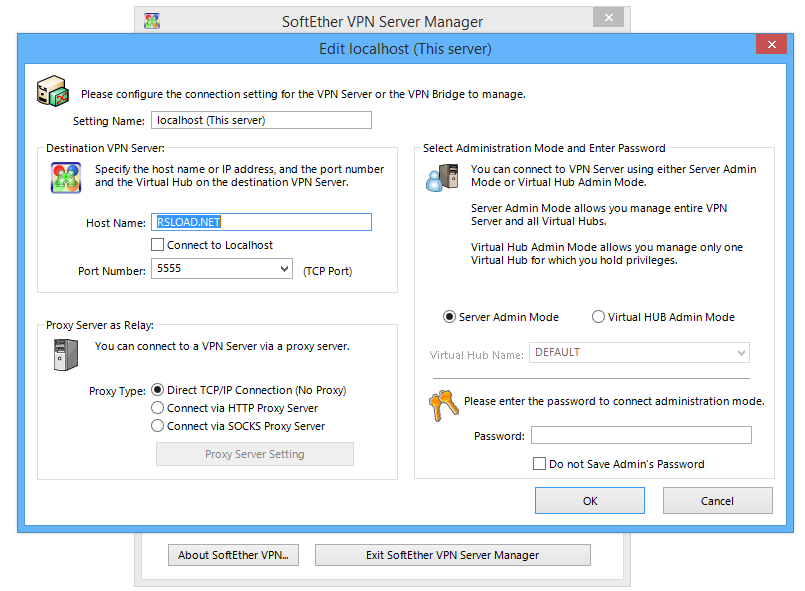Click the server connection icon beside the instructions
This screenshot has height=591, width=805.
coord(53,91)
